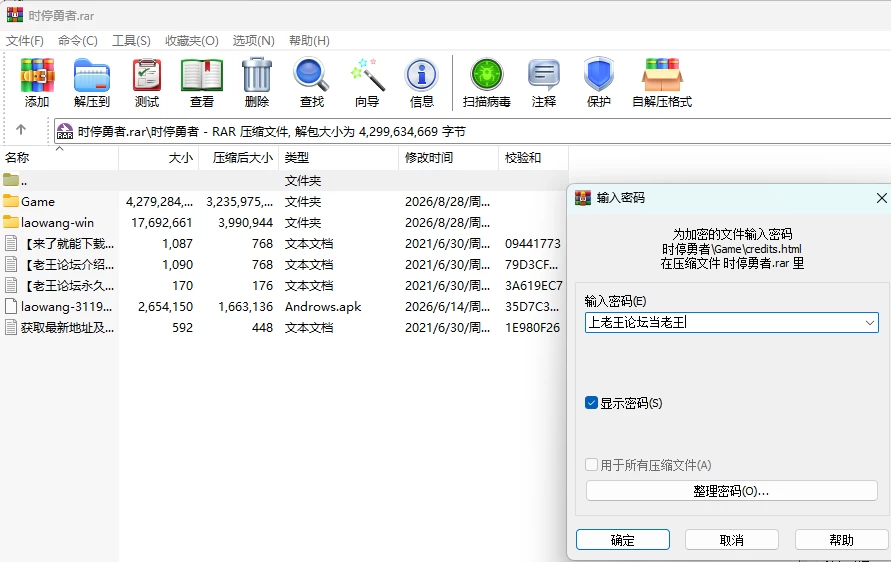Sort by the 压缩后大小 column header
Screen dimensions: 891x562
tap(239, 158)
